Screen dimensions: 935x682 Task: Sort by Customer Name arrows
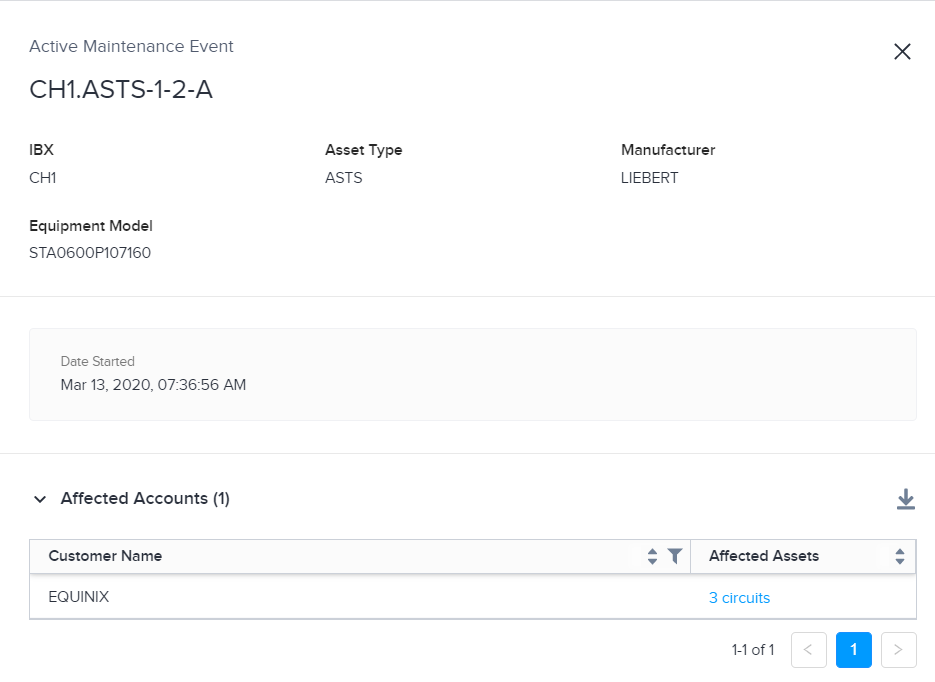(x=652, y=556)
